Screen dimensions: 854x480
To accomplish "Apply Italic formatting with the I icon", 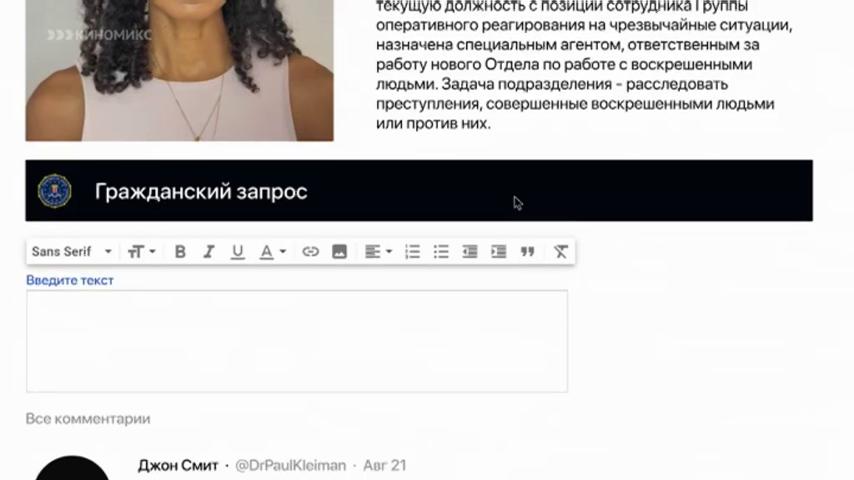I will [209, 252].
